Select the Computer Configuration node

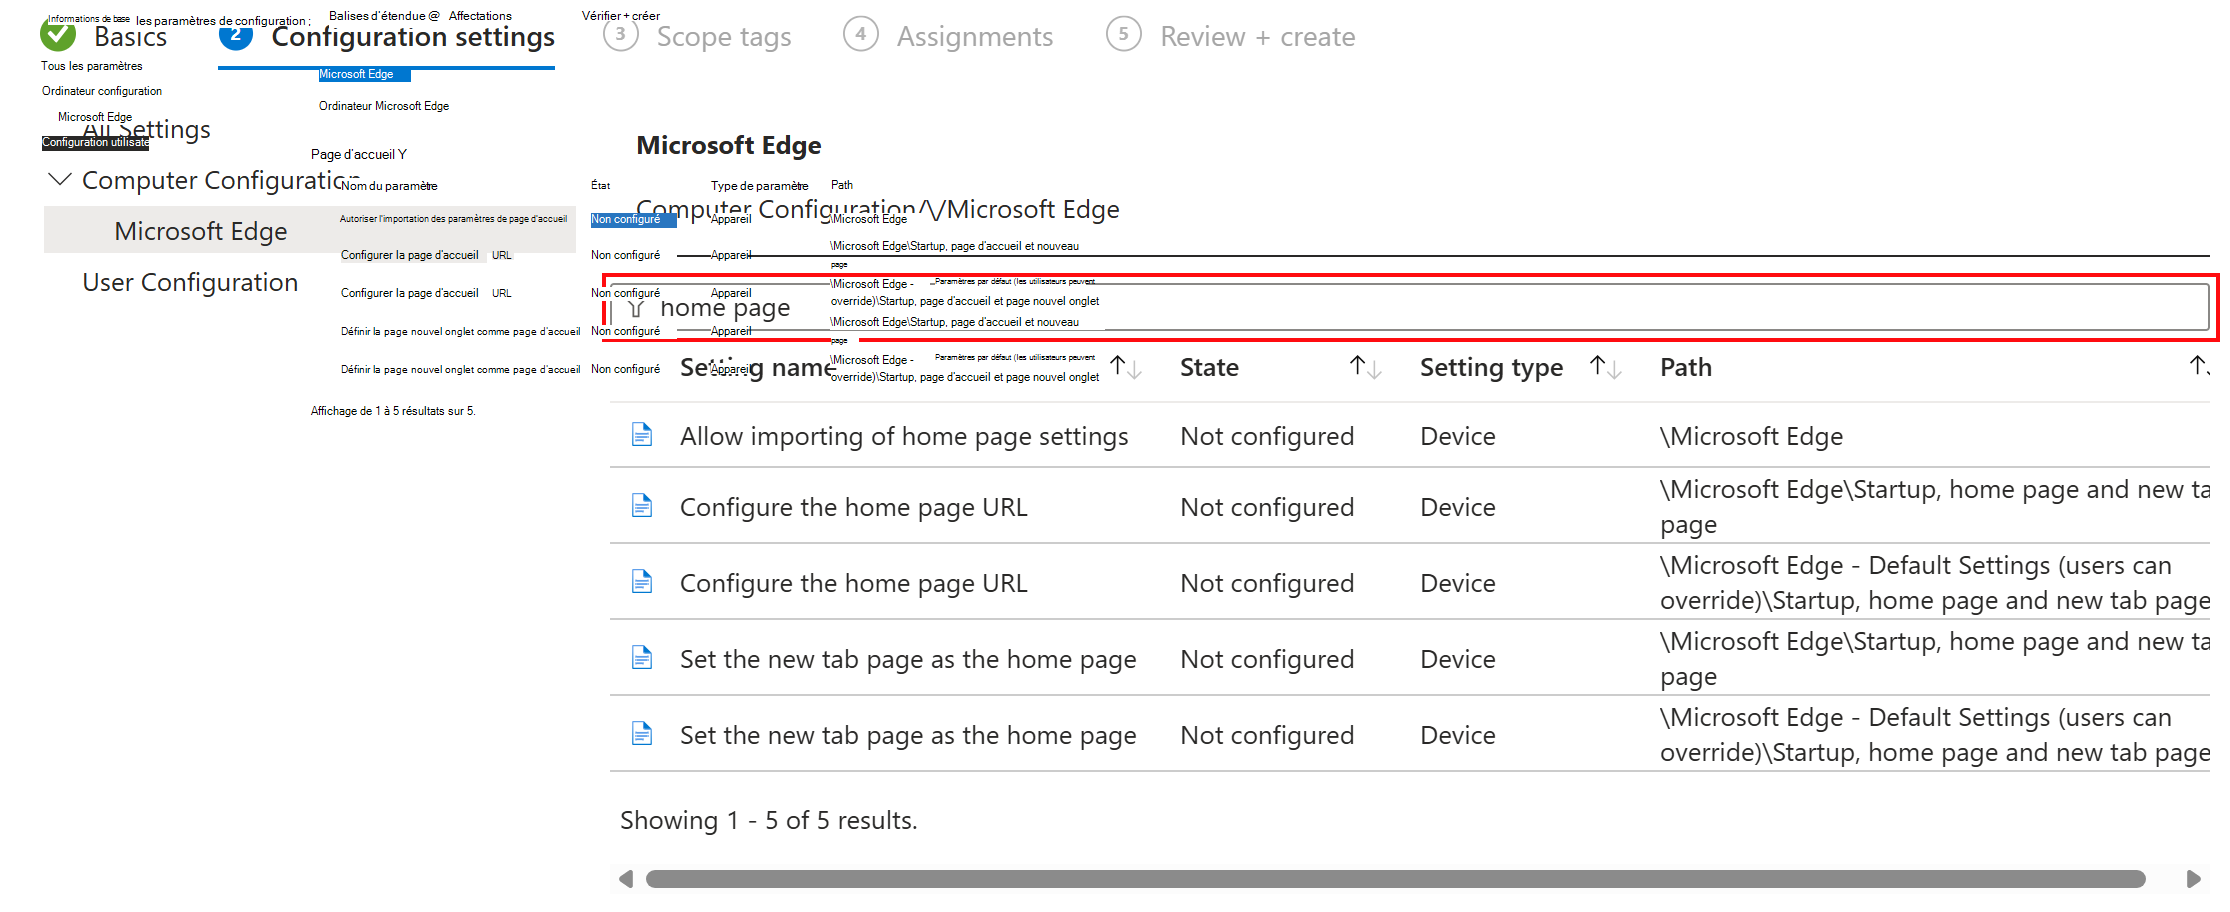[220, 180]
